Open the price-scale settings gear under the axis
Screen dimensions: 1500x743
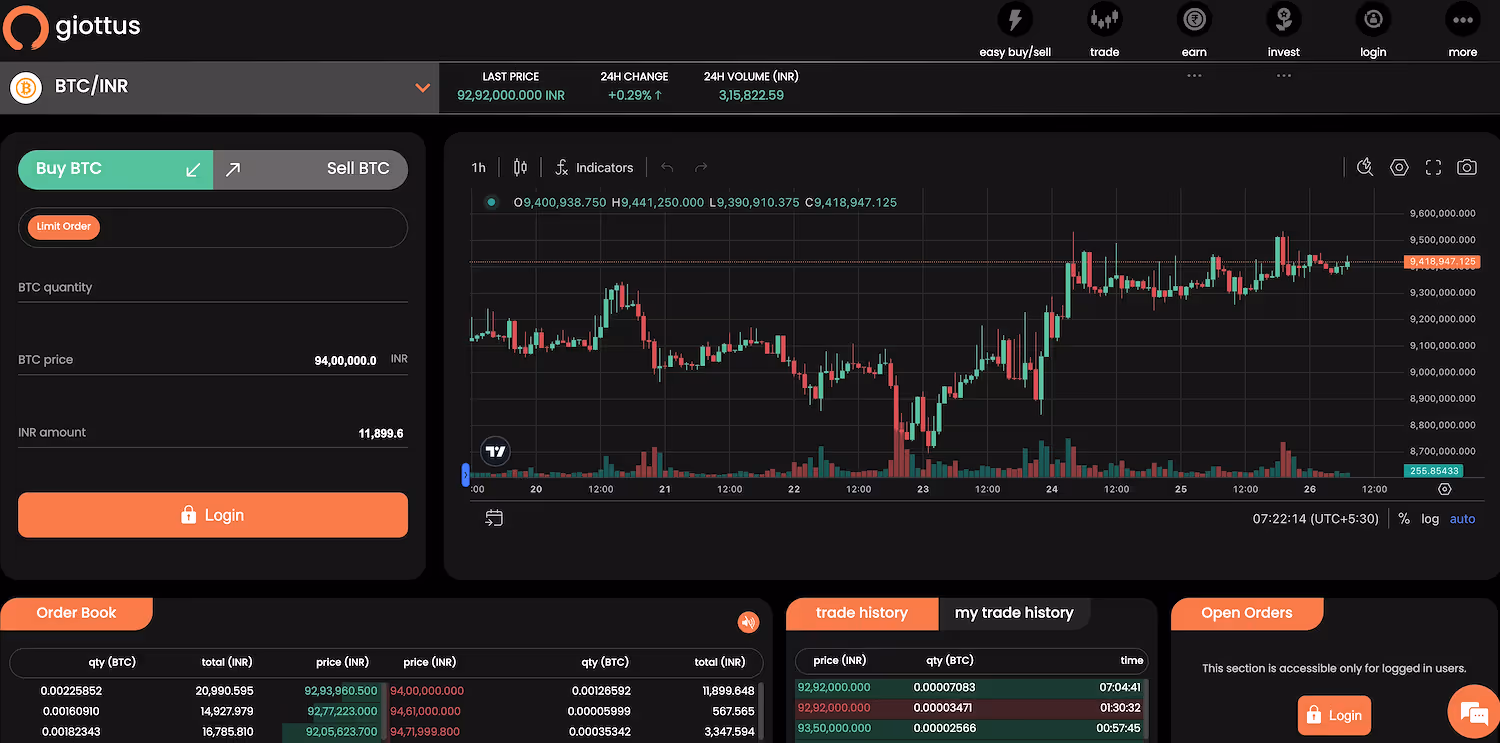click(x=1444, y=489)
